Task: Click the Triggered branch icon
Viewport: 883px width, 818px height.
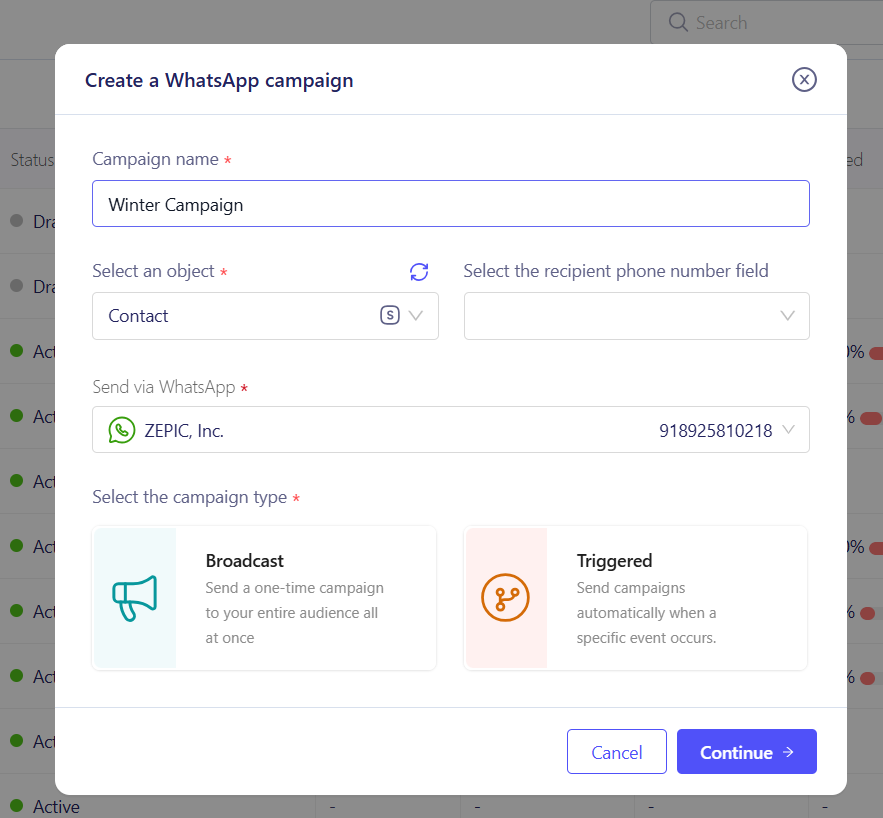Action: click(x=505, y=598)
